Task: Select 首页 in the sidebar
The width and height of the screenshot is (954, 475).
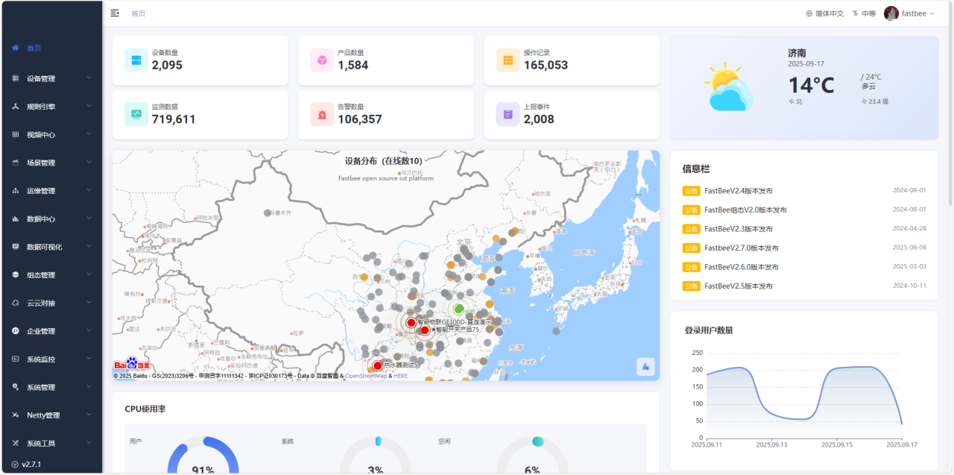Action: [x=34, y=48]
